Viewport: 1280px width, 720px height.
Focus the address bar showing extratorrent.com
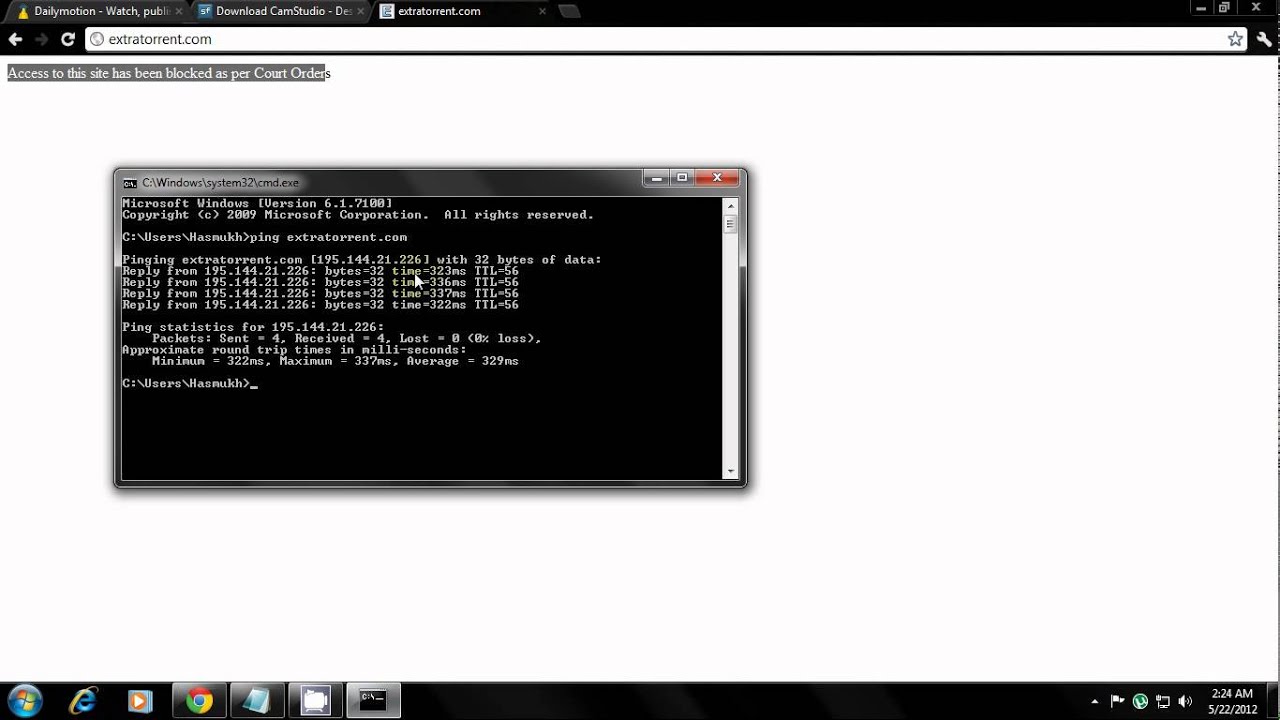(665, 39)
